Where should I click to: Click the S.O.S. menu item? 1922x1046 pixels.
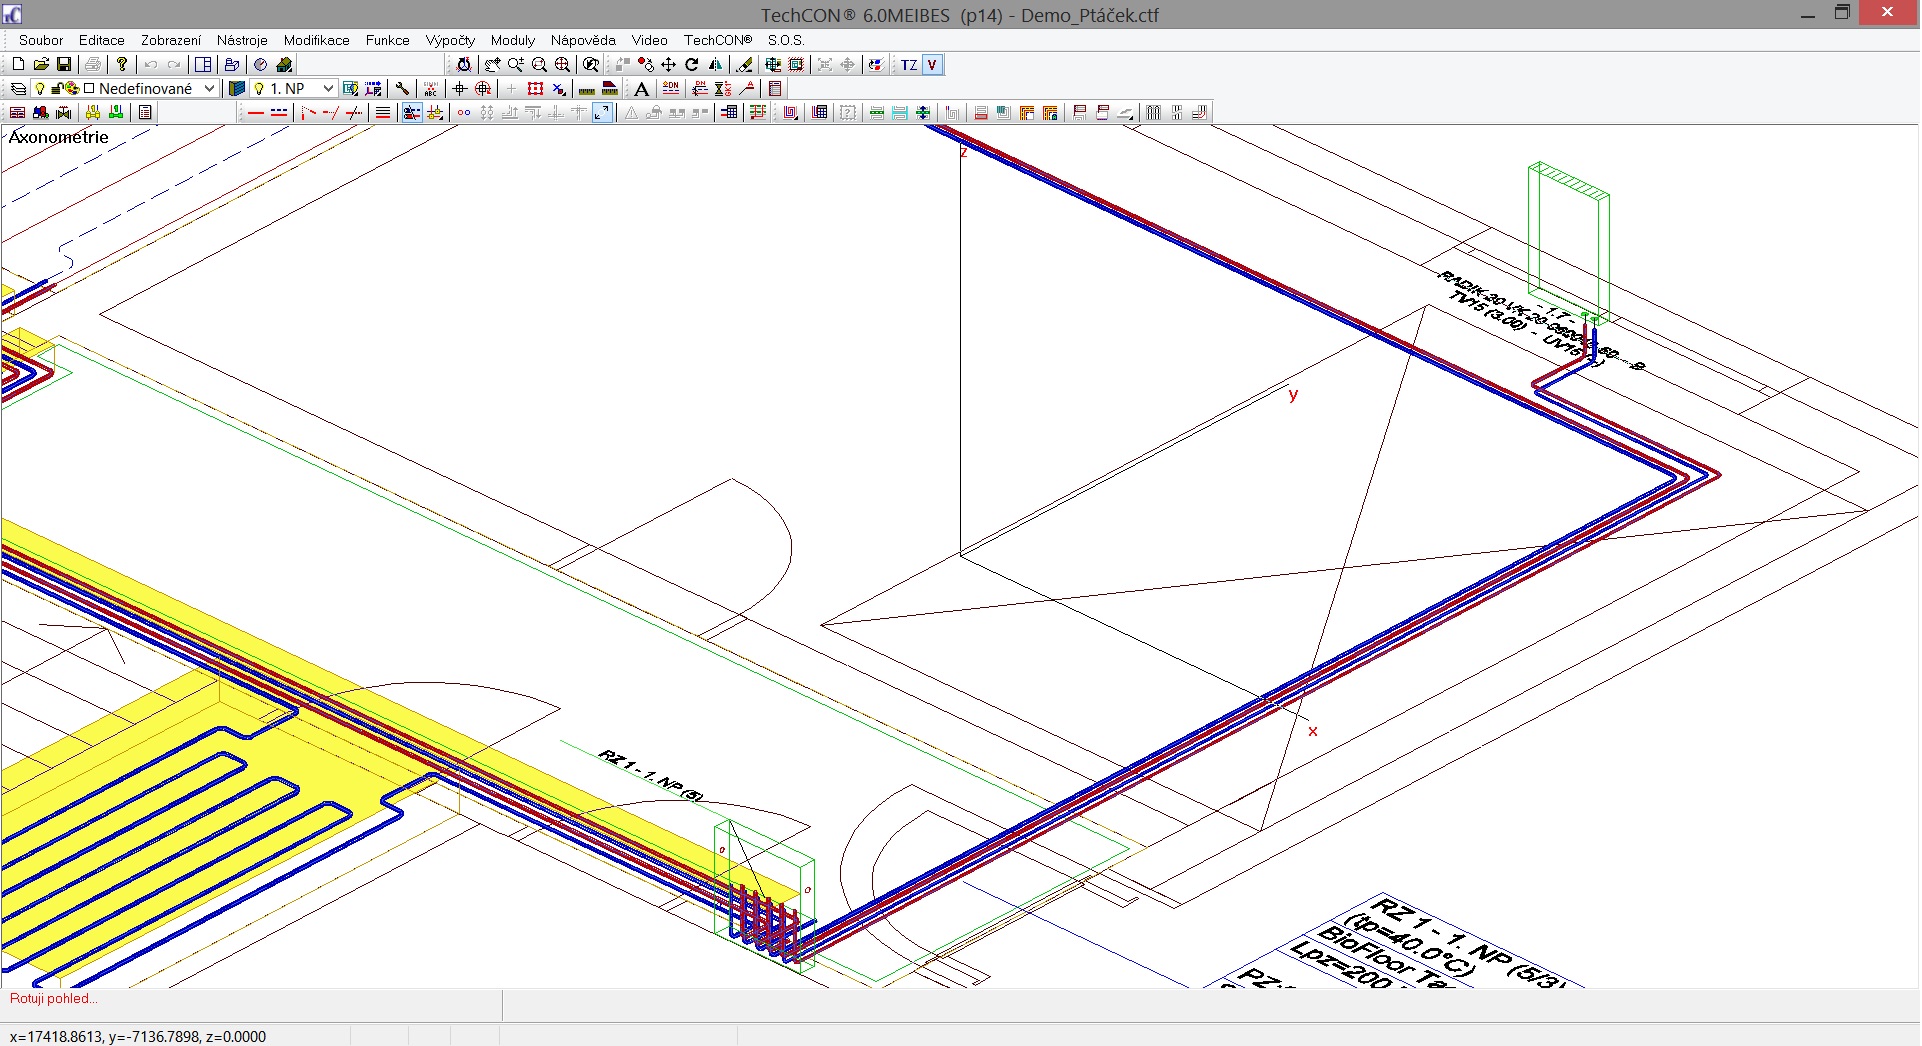(785, 40)
